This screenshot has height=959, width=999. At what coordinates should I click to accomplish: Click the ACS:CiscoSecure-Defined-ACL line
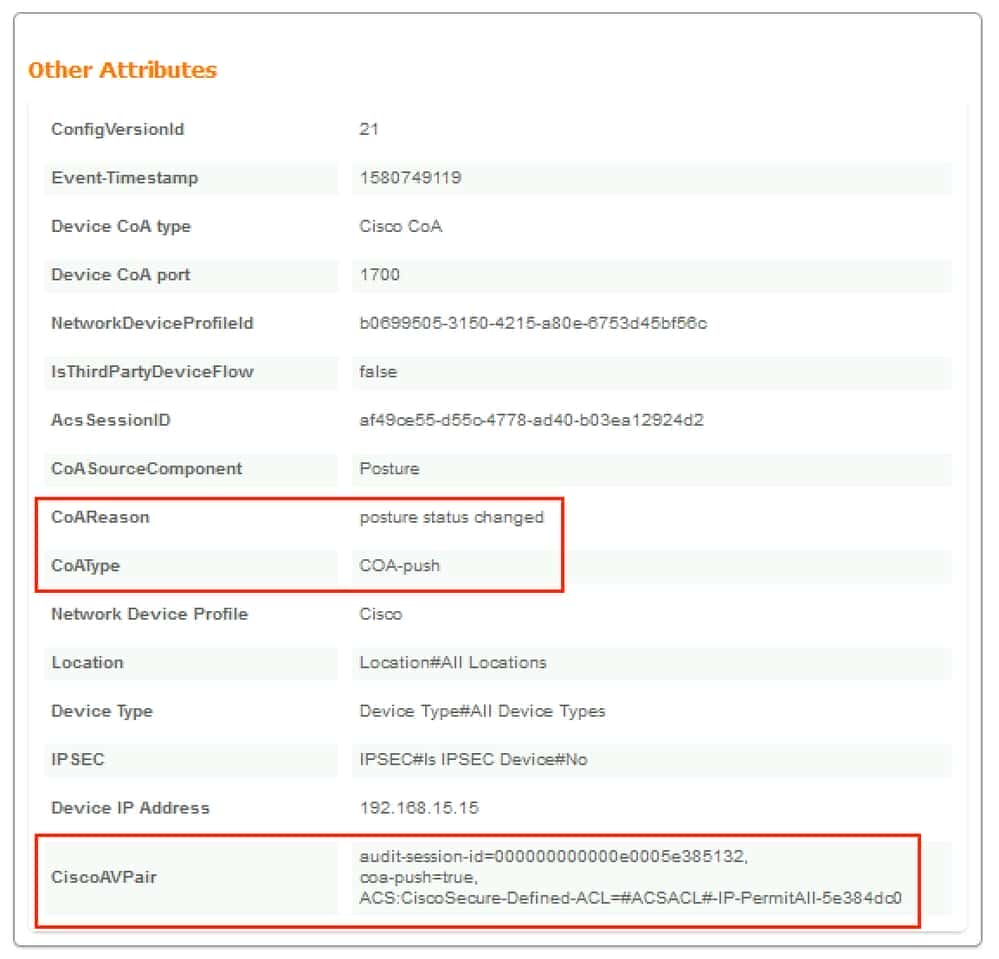[x=631, y=898]
